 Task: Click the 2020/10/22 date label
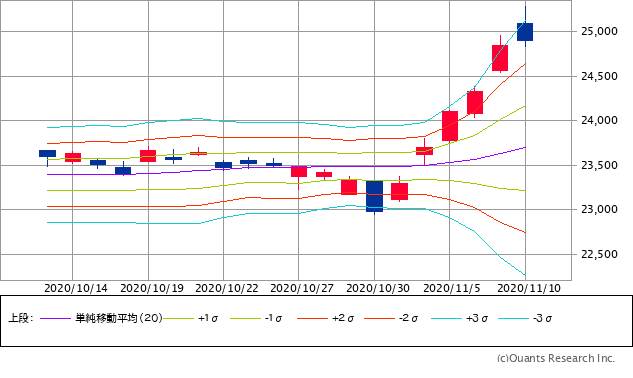227,288
